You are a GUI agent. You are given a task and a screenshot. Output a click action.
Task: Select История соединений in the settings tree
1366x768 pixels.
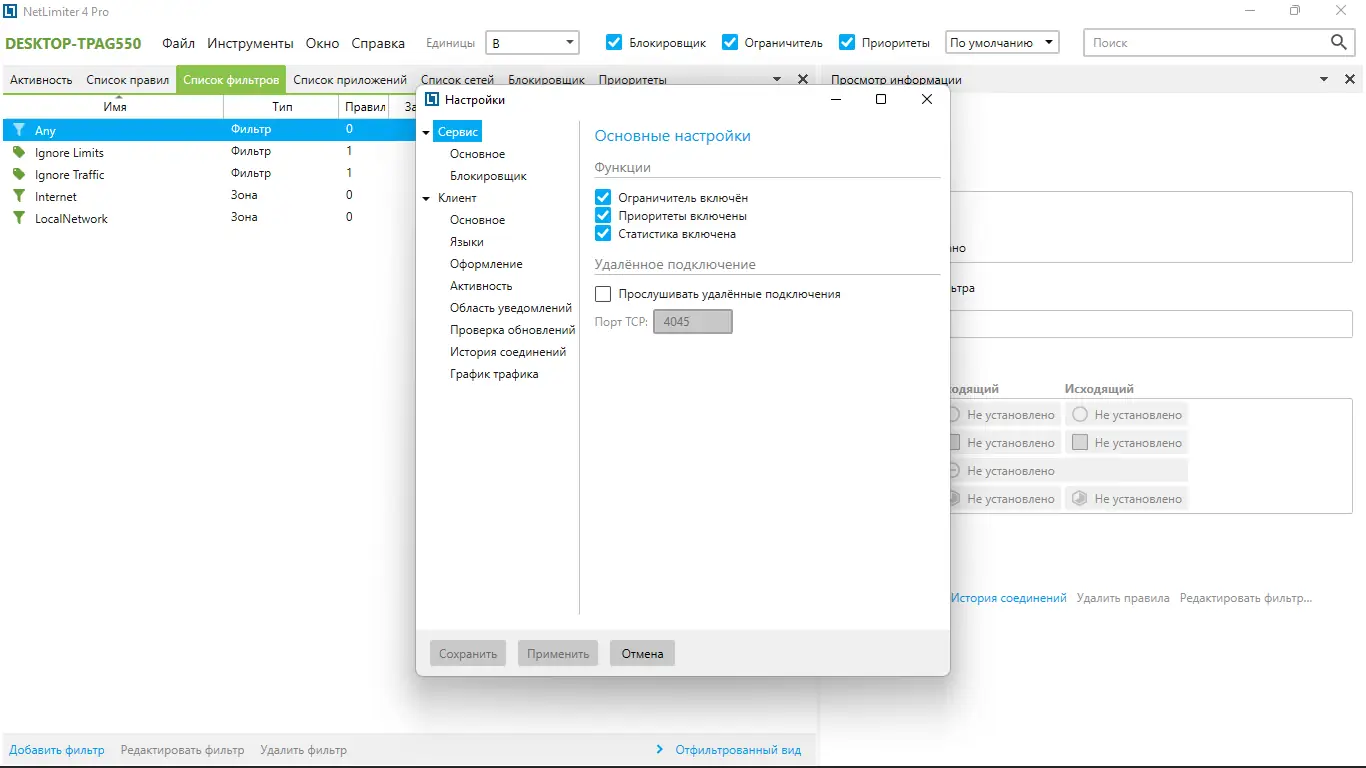point(508,352)
